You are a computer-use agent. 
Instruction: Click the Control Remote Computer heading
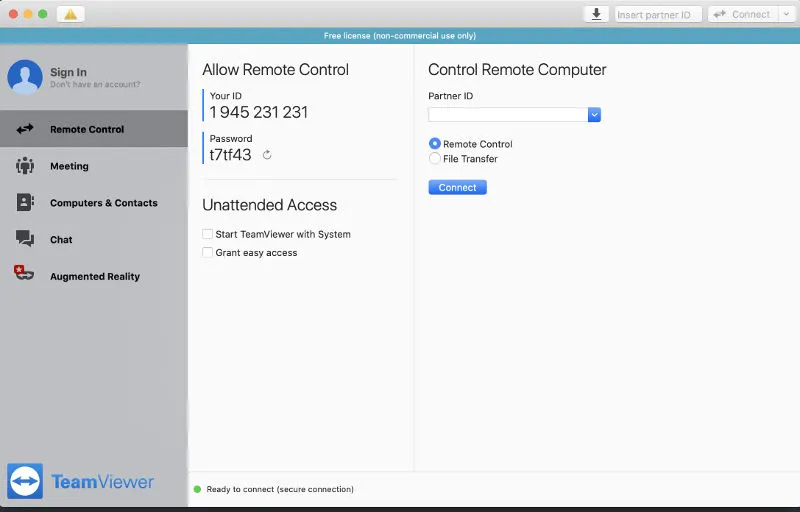coord(517,69)
